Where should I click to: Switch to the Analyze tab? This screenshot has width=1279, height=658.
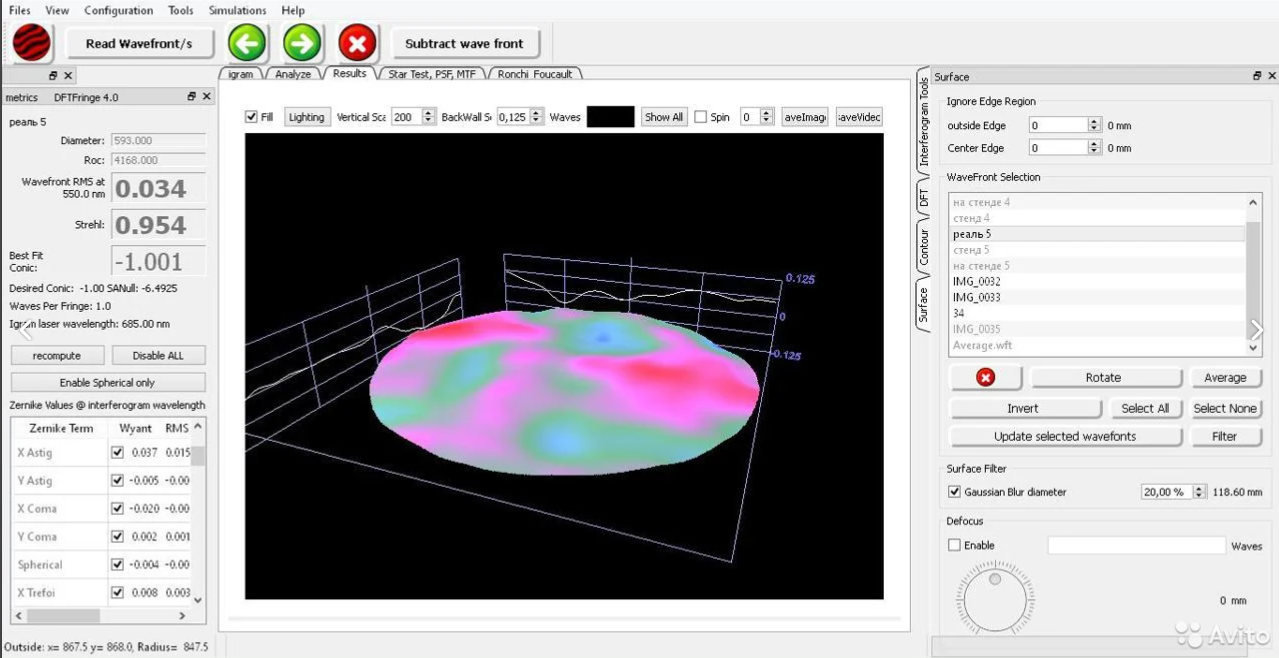click(293, 74)
